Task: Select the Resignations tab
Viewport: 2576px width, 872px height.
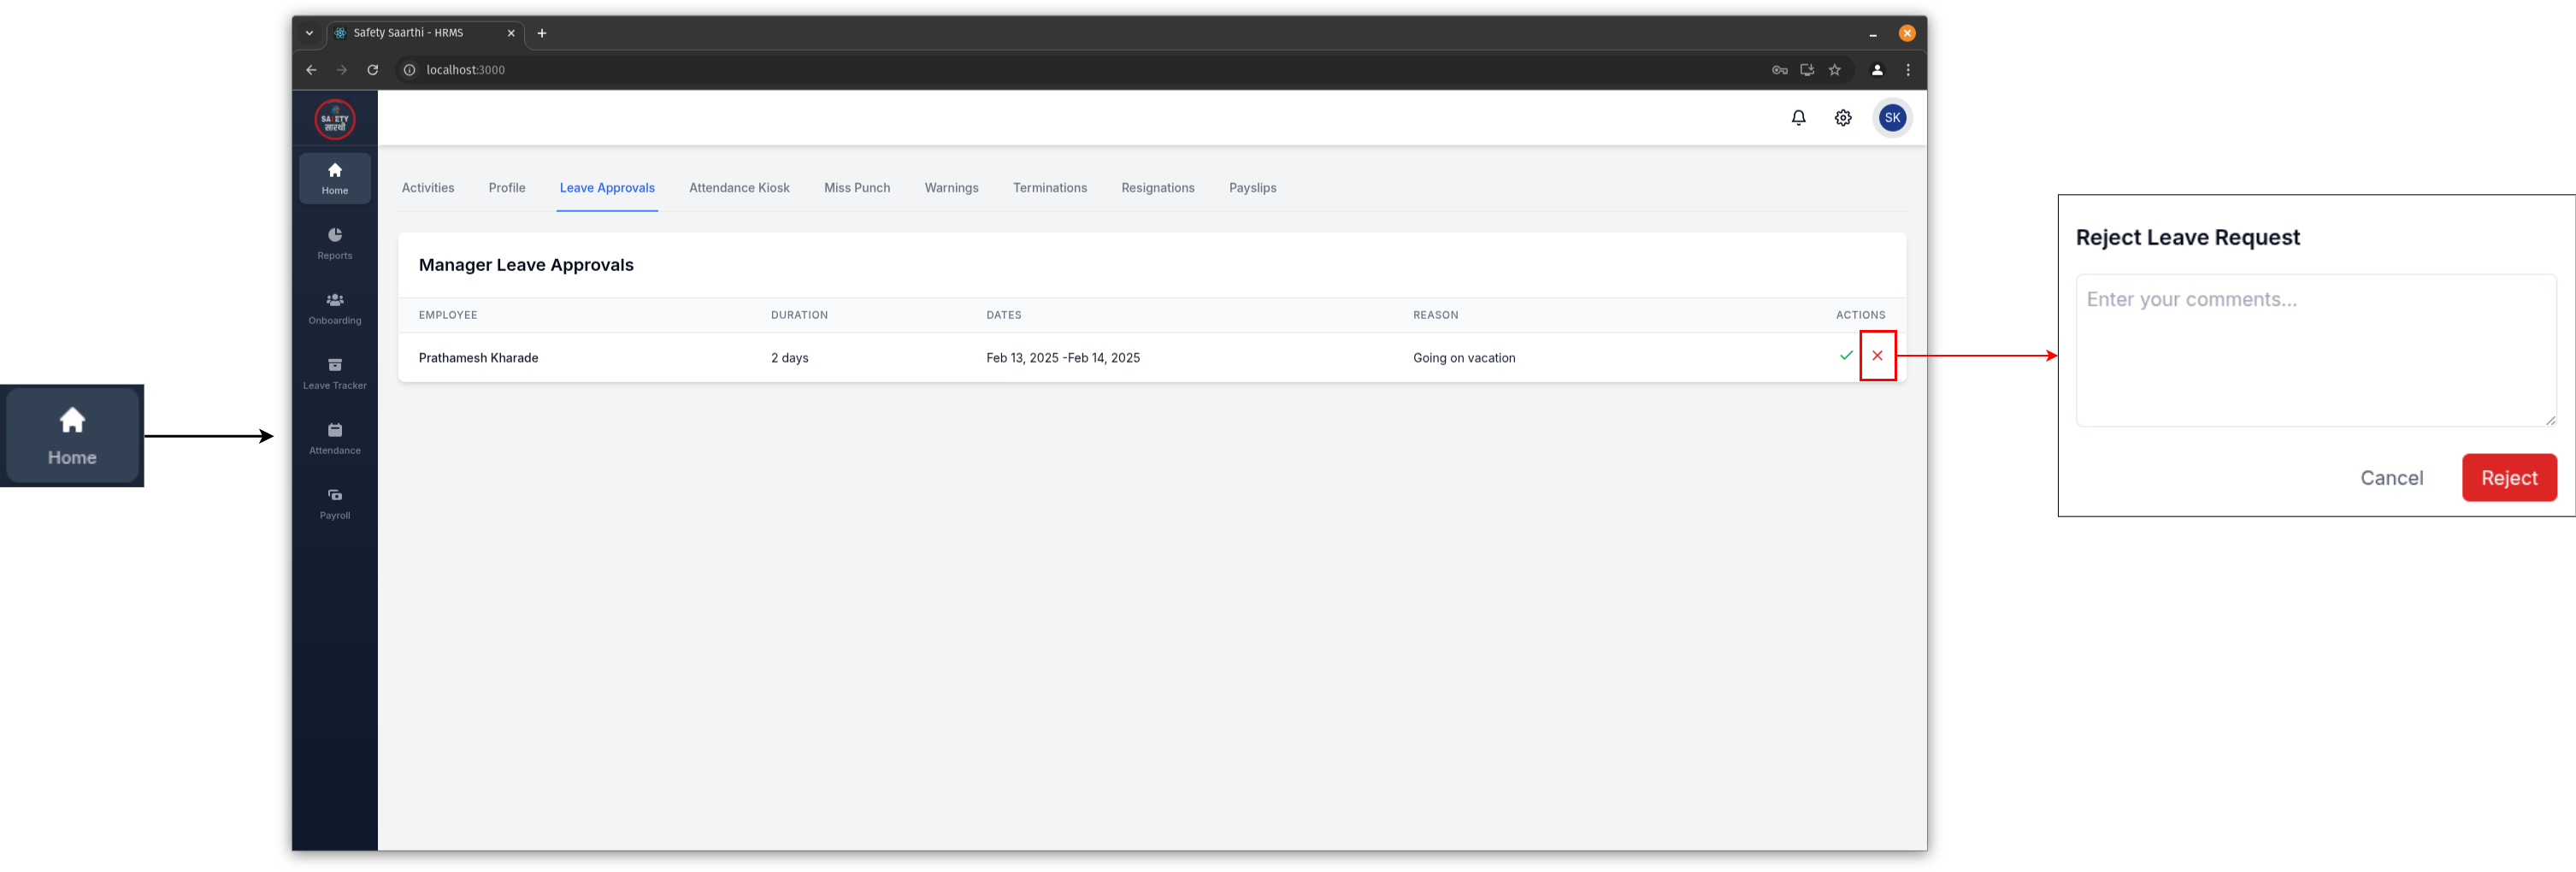Action: [1157, 188]
